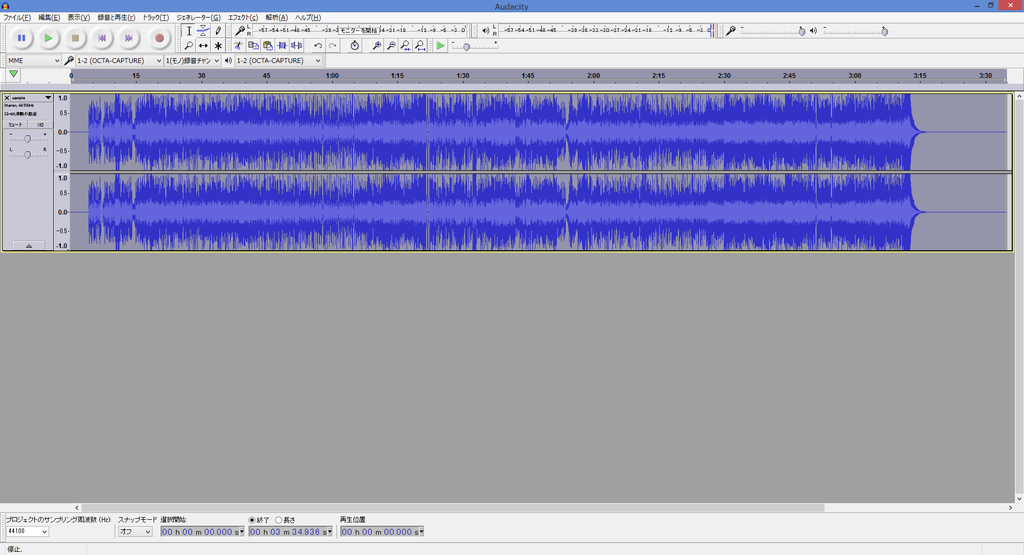The width and height of the screenshot is (1024, 555).
Task: Click the Paste clipboard icon
Action: (x=267, y=46)
